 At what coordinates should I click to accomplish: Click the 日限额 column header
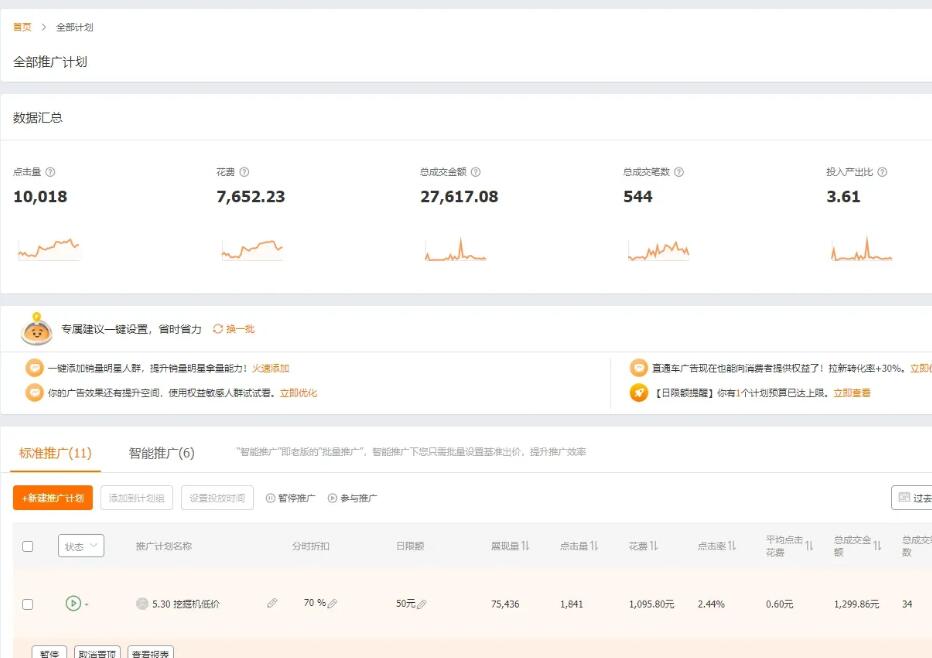(410, 546)
